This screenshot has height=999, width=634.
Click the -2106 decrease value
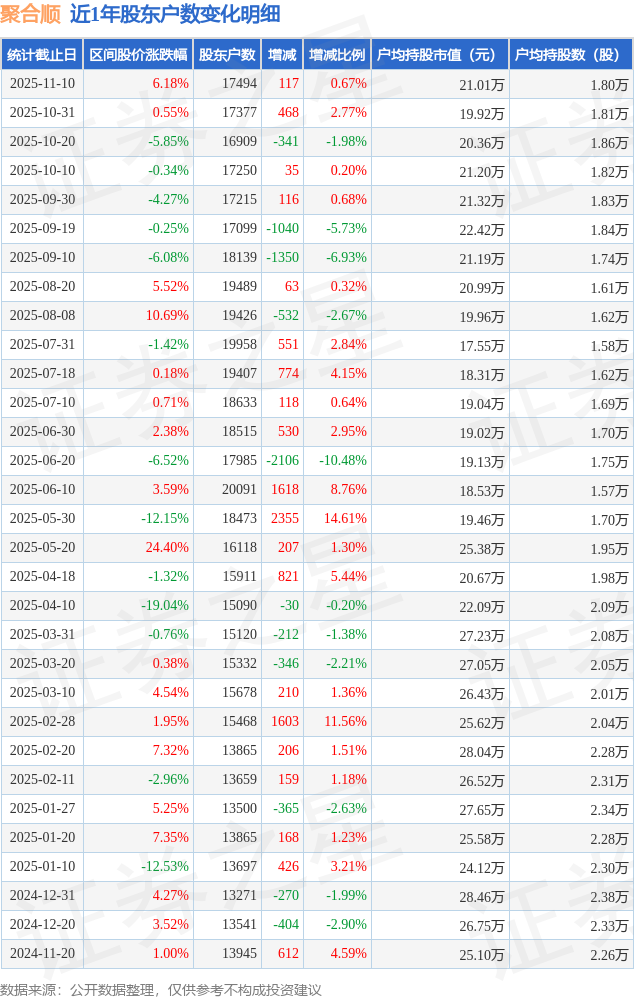pos(282,461)
